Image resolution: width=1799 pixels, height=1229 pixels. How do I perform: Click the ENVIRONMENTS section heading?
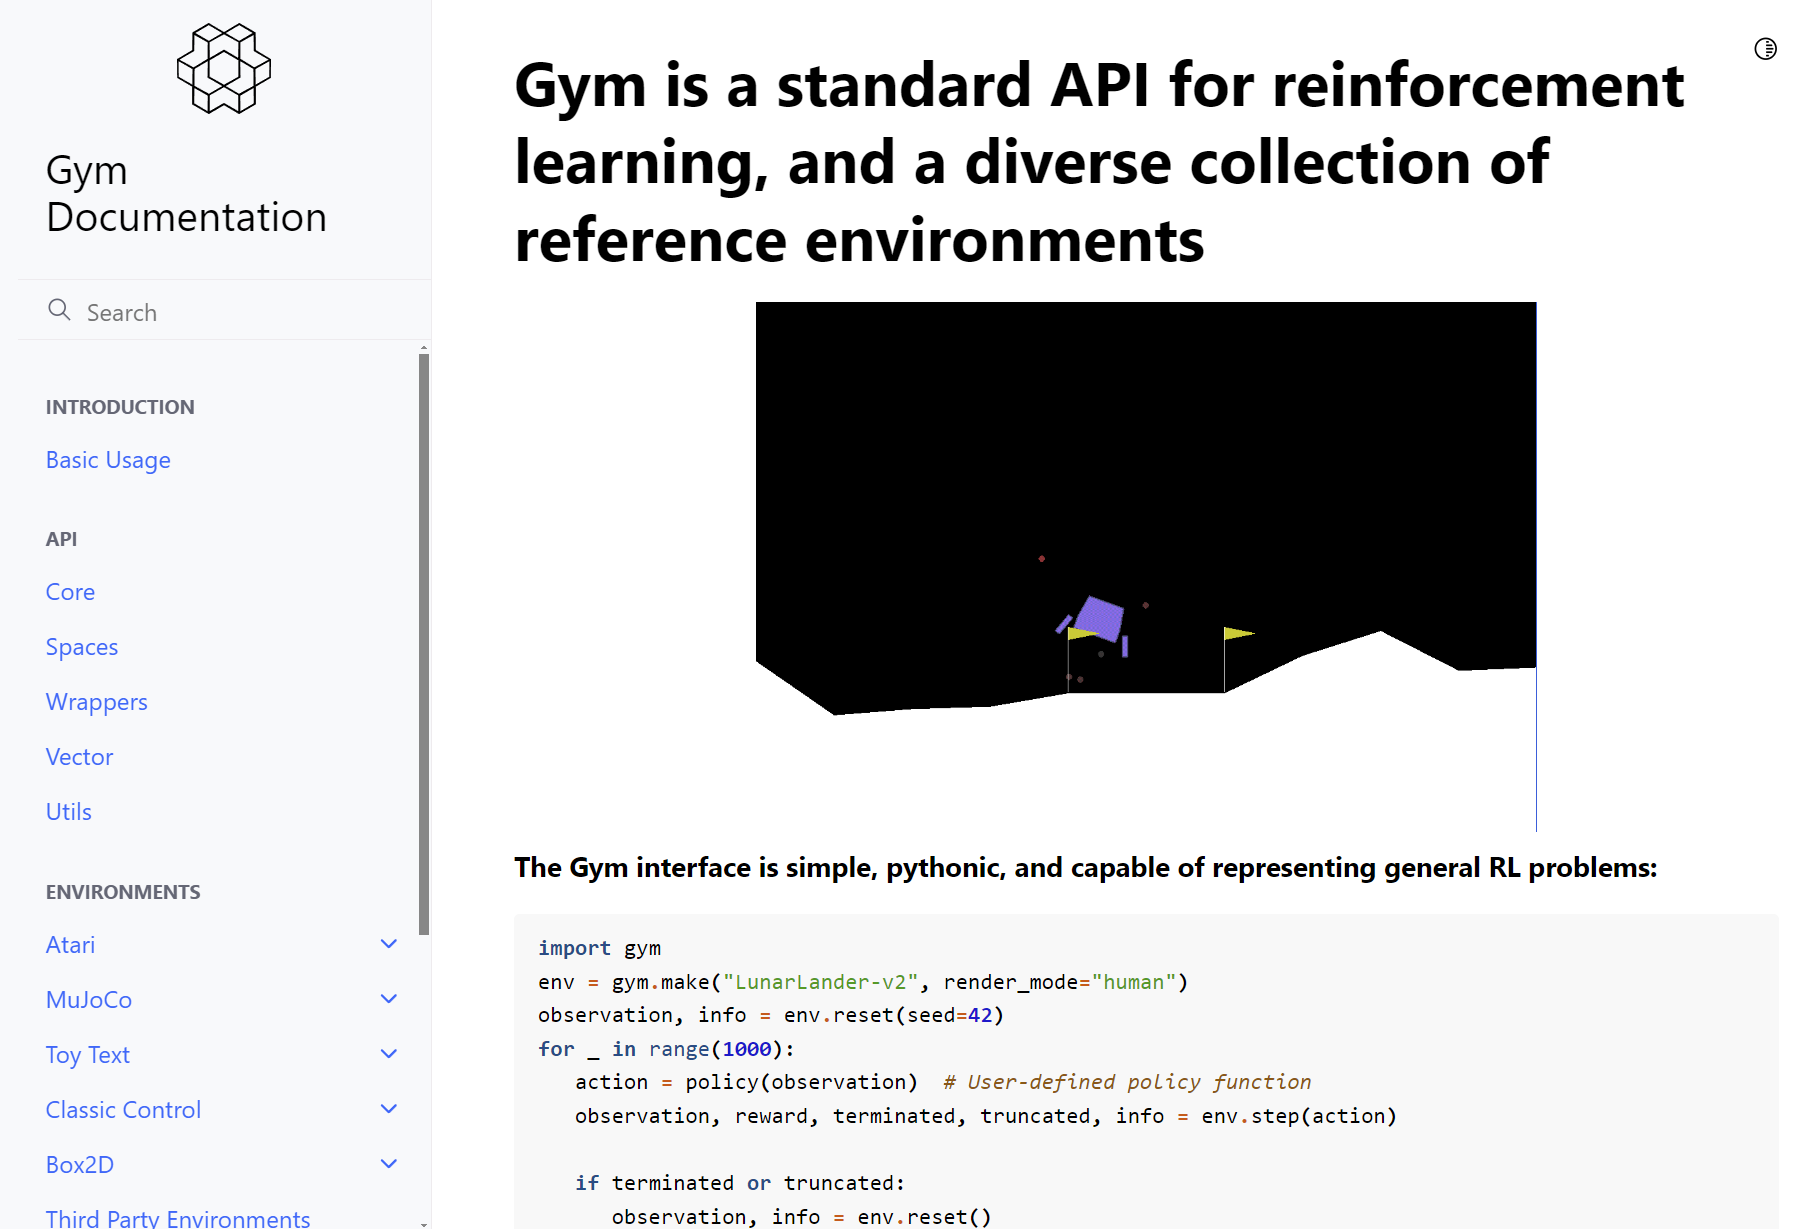coord(123,892)
